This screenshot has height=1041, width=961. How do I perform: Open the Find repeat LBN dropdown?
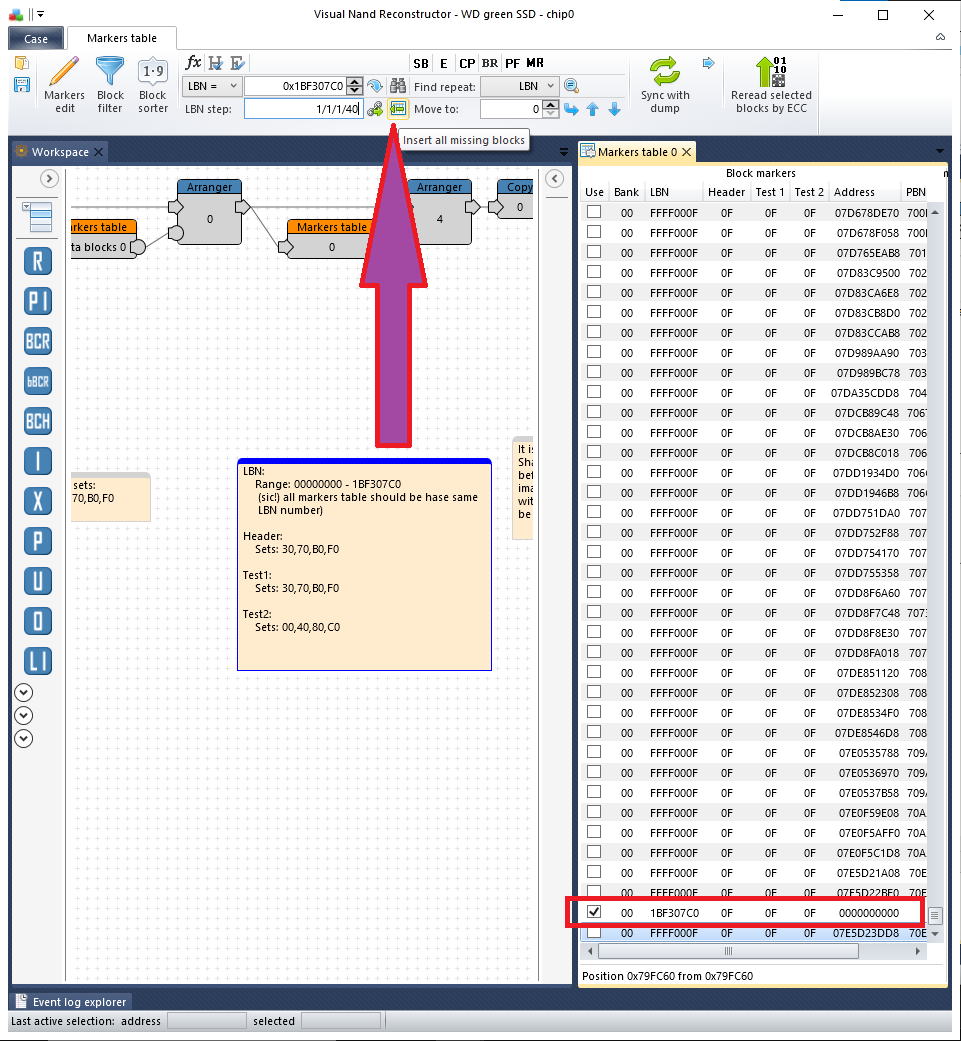519,86
